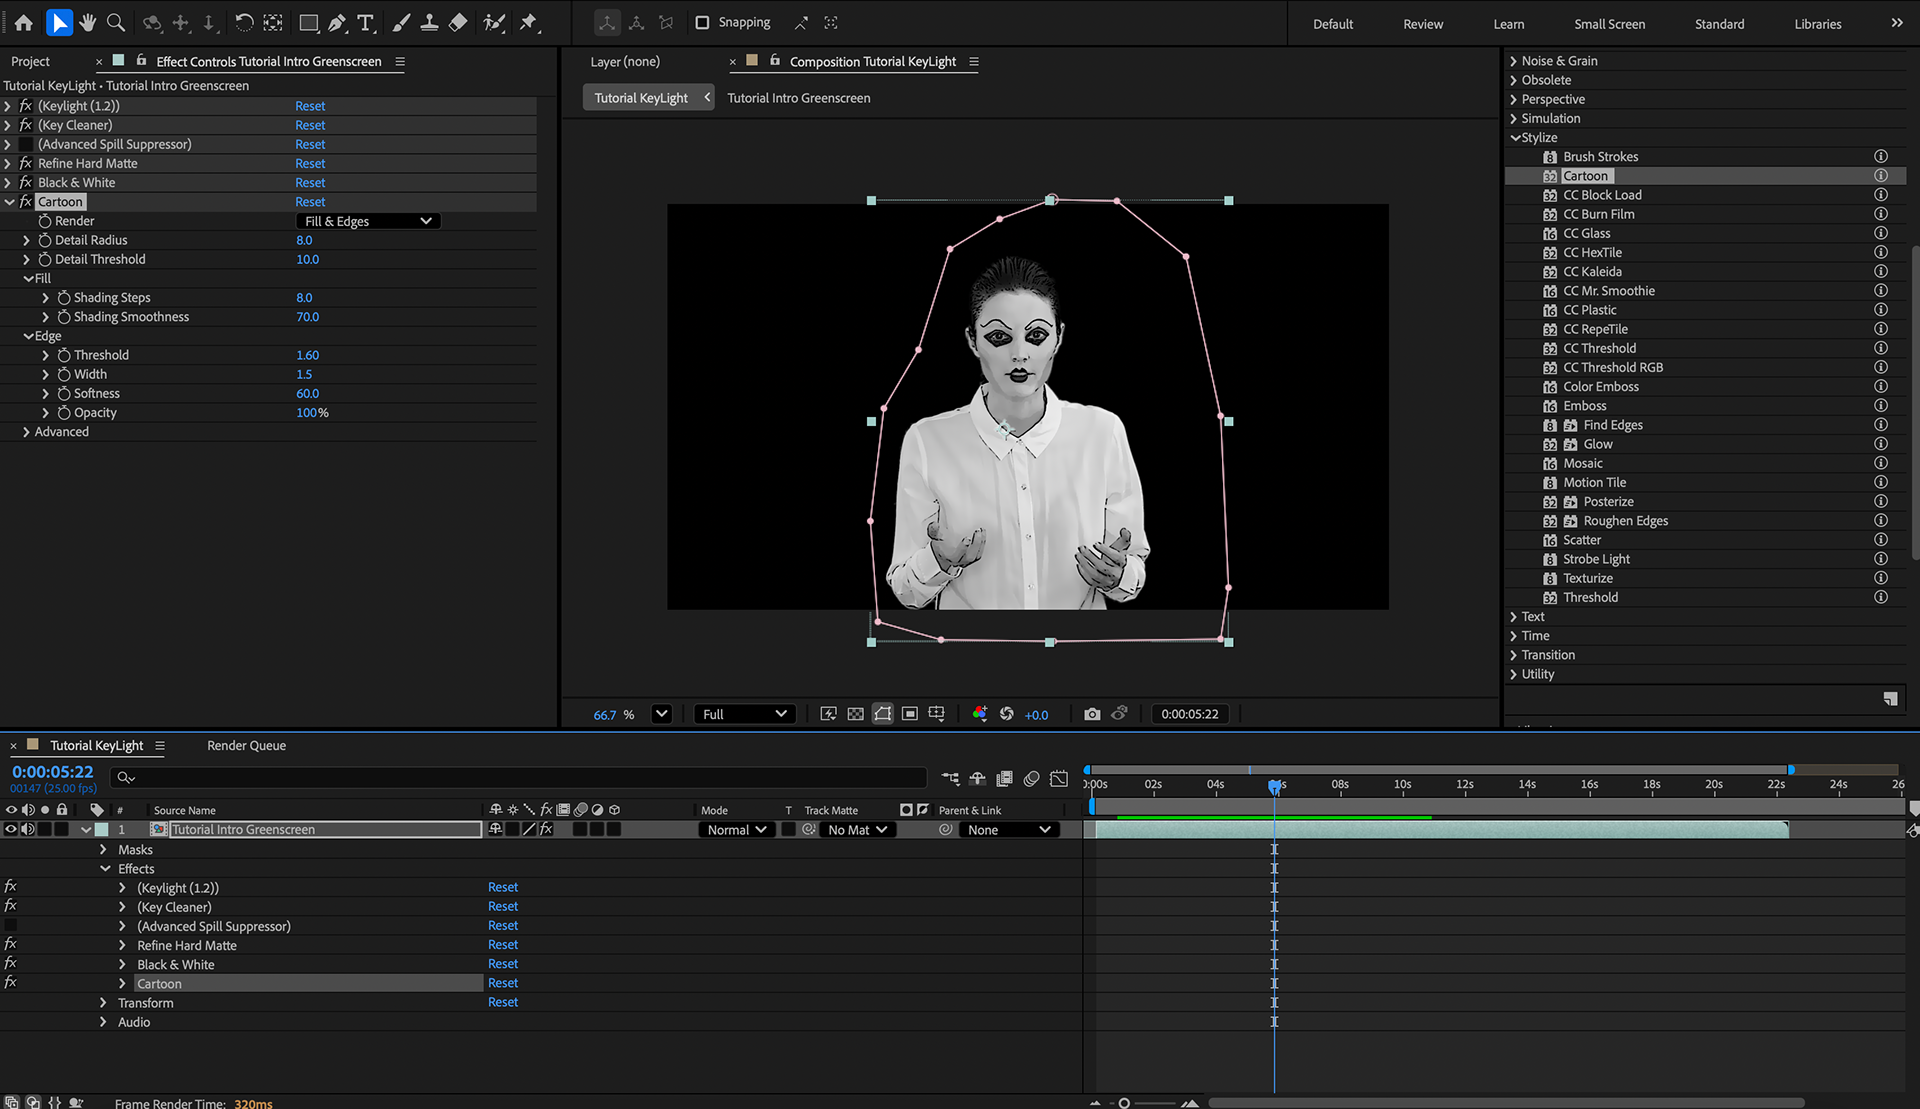The height and width of the screenshot is (1109, 1920).
Task: Select the Puppet Pin tool
Action: click(529, 22)
